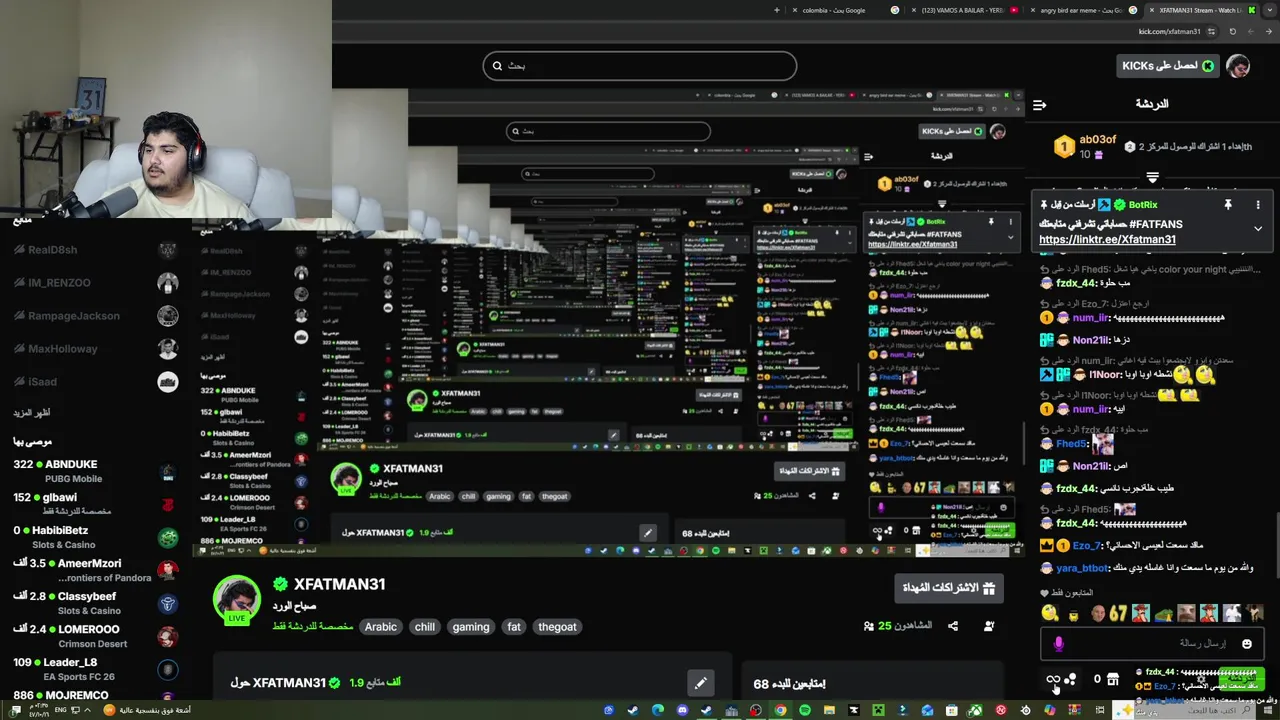The image size is (1280, 720).
Task: Open a new browser tab with plus button
Action: pyautogui.click(x=777, y=10)
